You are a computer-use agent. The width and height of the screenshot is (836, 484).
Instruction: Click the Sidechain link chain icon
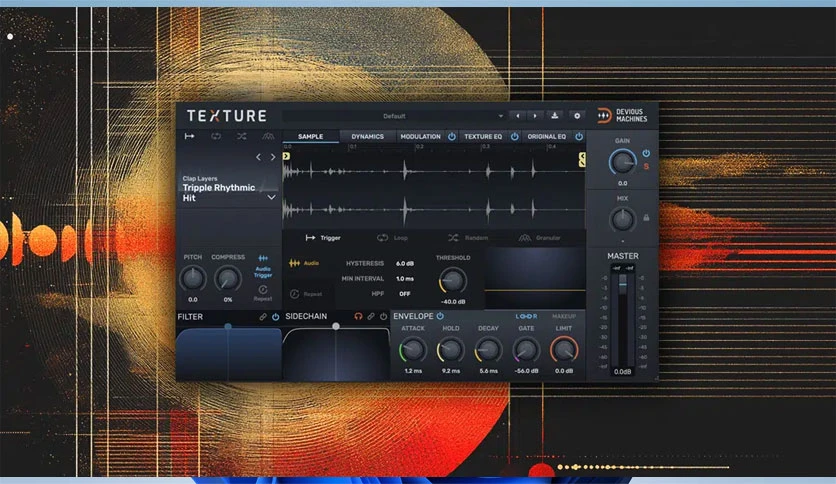click(x=371, y=316)
